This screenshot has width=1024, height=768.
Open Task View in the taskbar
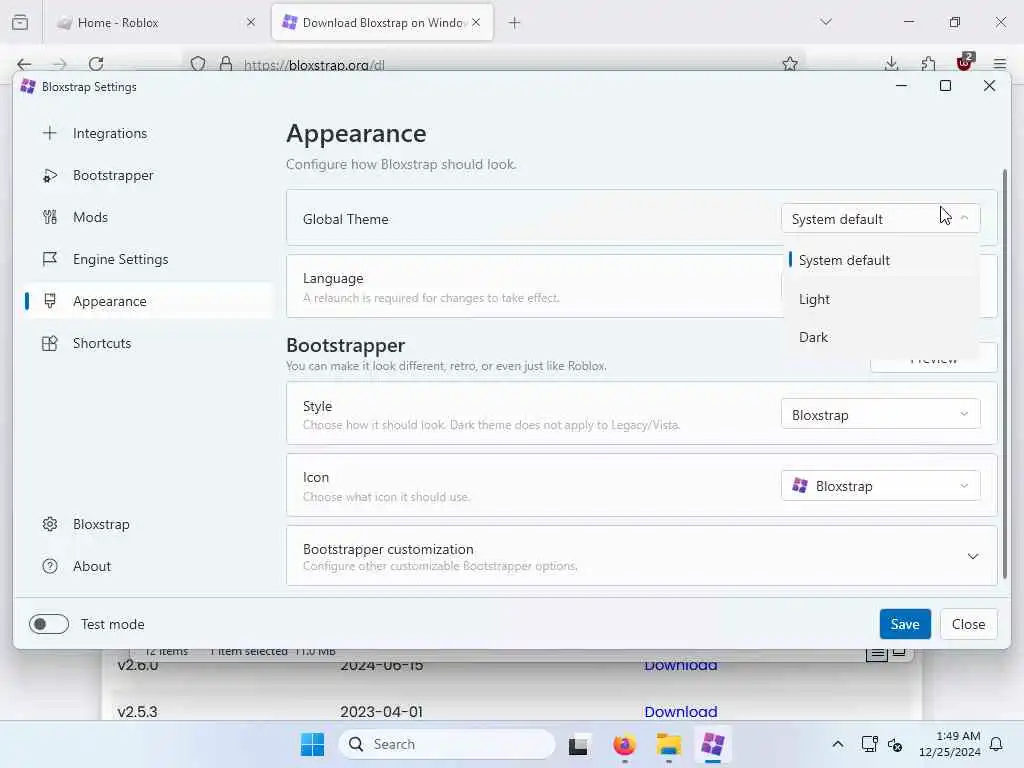tap(578, 744)
